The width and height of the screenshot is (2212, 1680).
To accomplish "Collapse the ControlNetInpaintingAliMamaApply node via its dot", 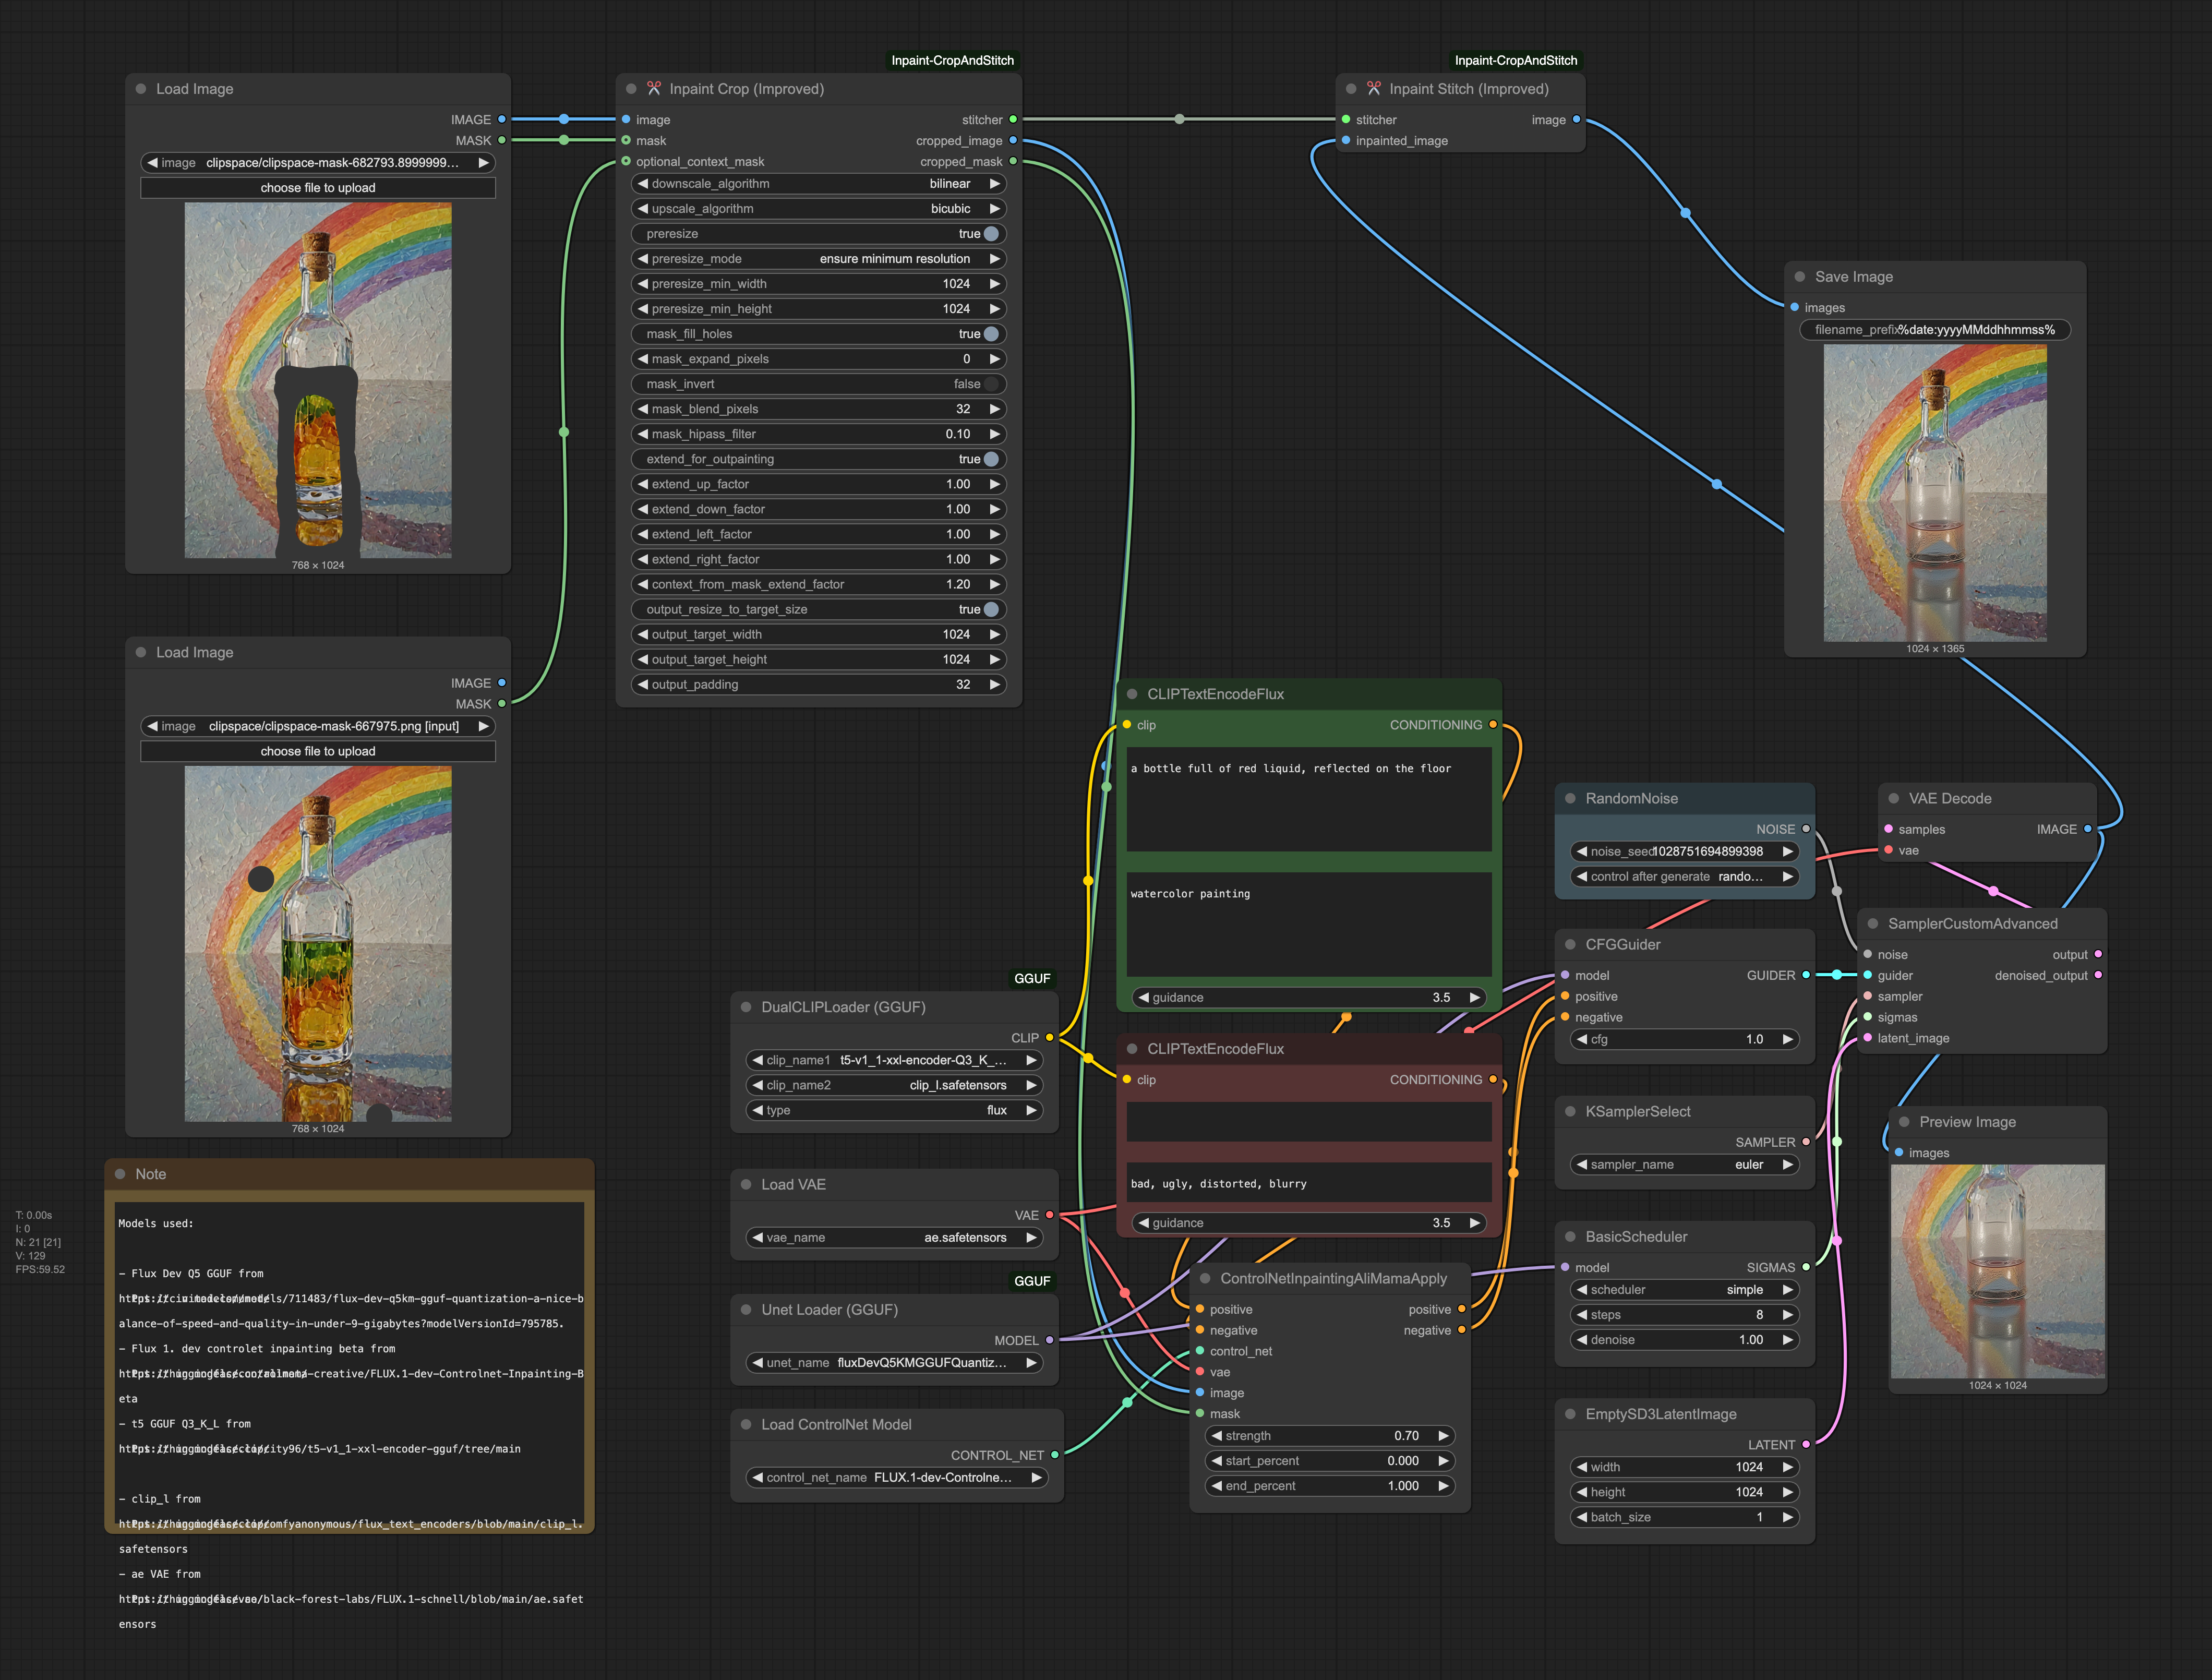I will click(1205, 1278).
